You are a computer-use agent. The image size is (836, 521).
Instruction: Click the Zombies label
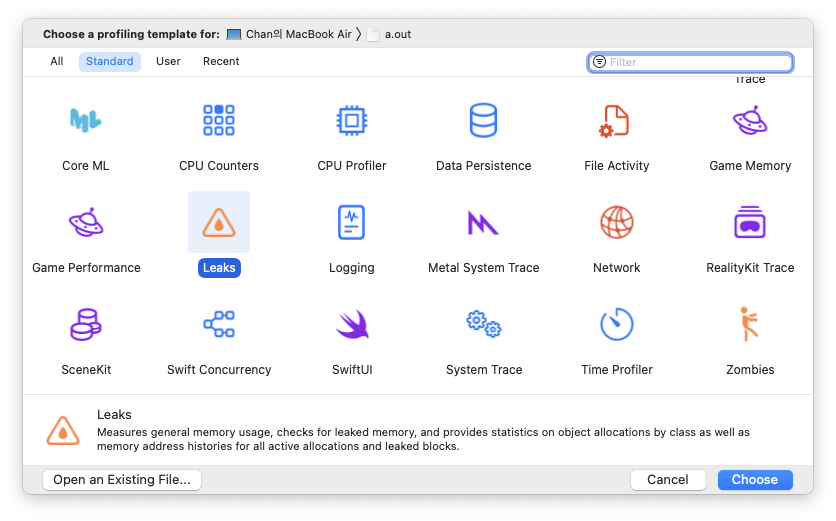750,370
